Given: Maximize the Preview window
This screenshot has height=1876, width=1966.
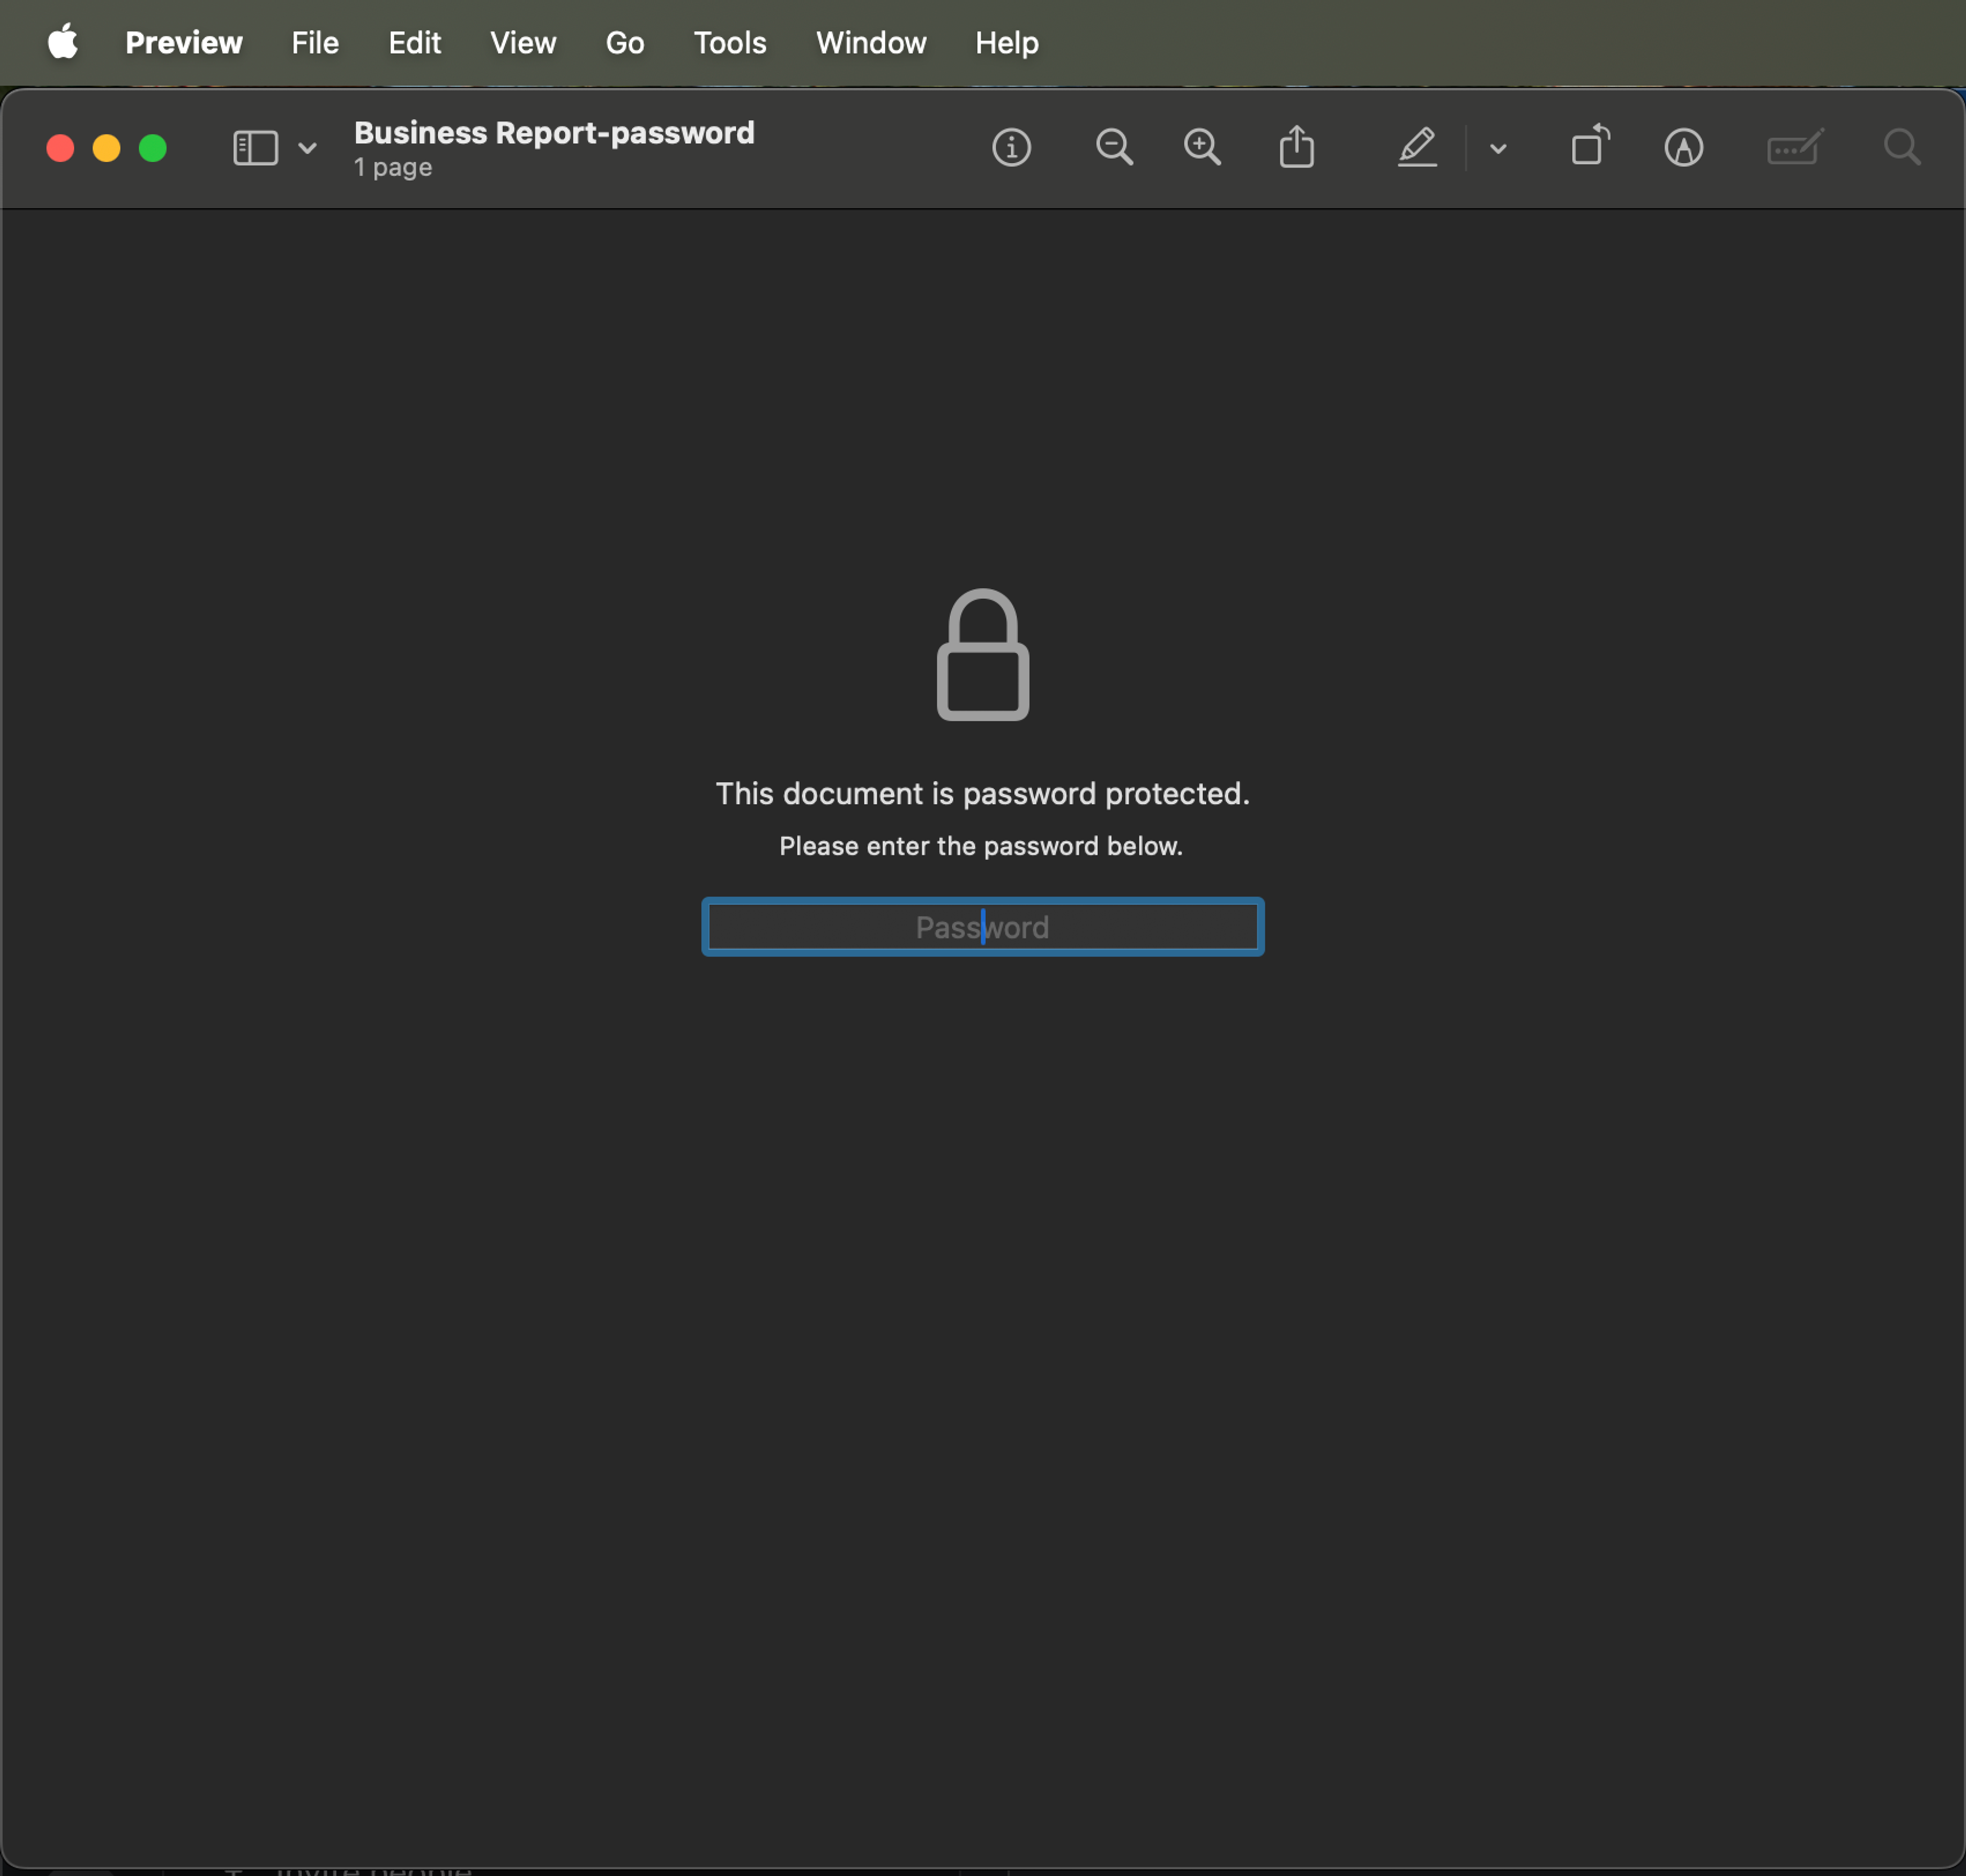Looking at the screenshot, I should click(x=153, y=148).
